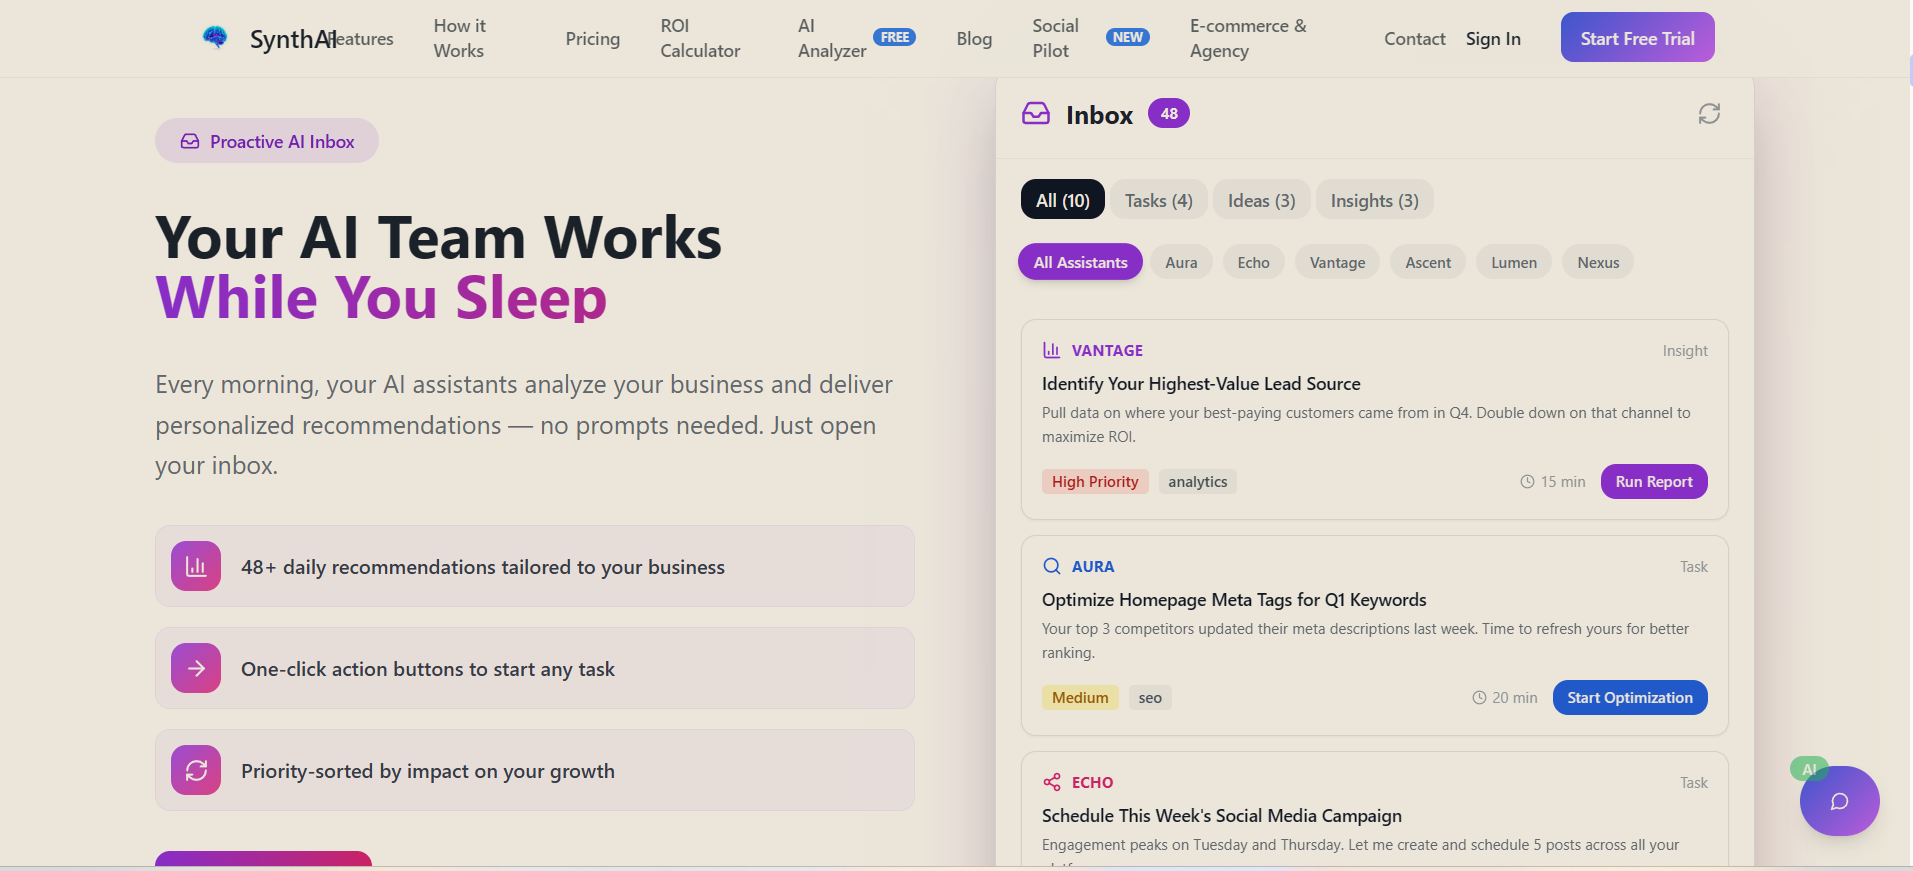Filter the inbox by Ascent
This screenshot has width=1913, height=871.
(x=1428, y=262)
